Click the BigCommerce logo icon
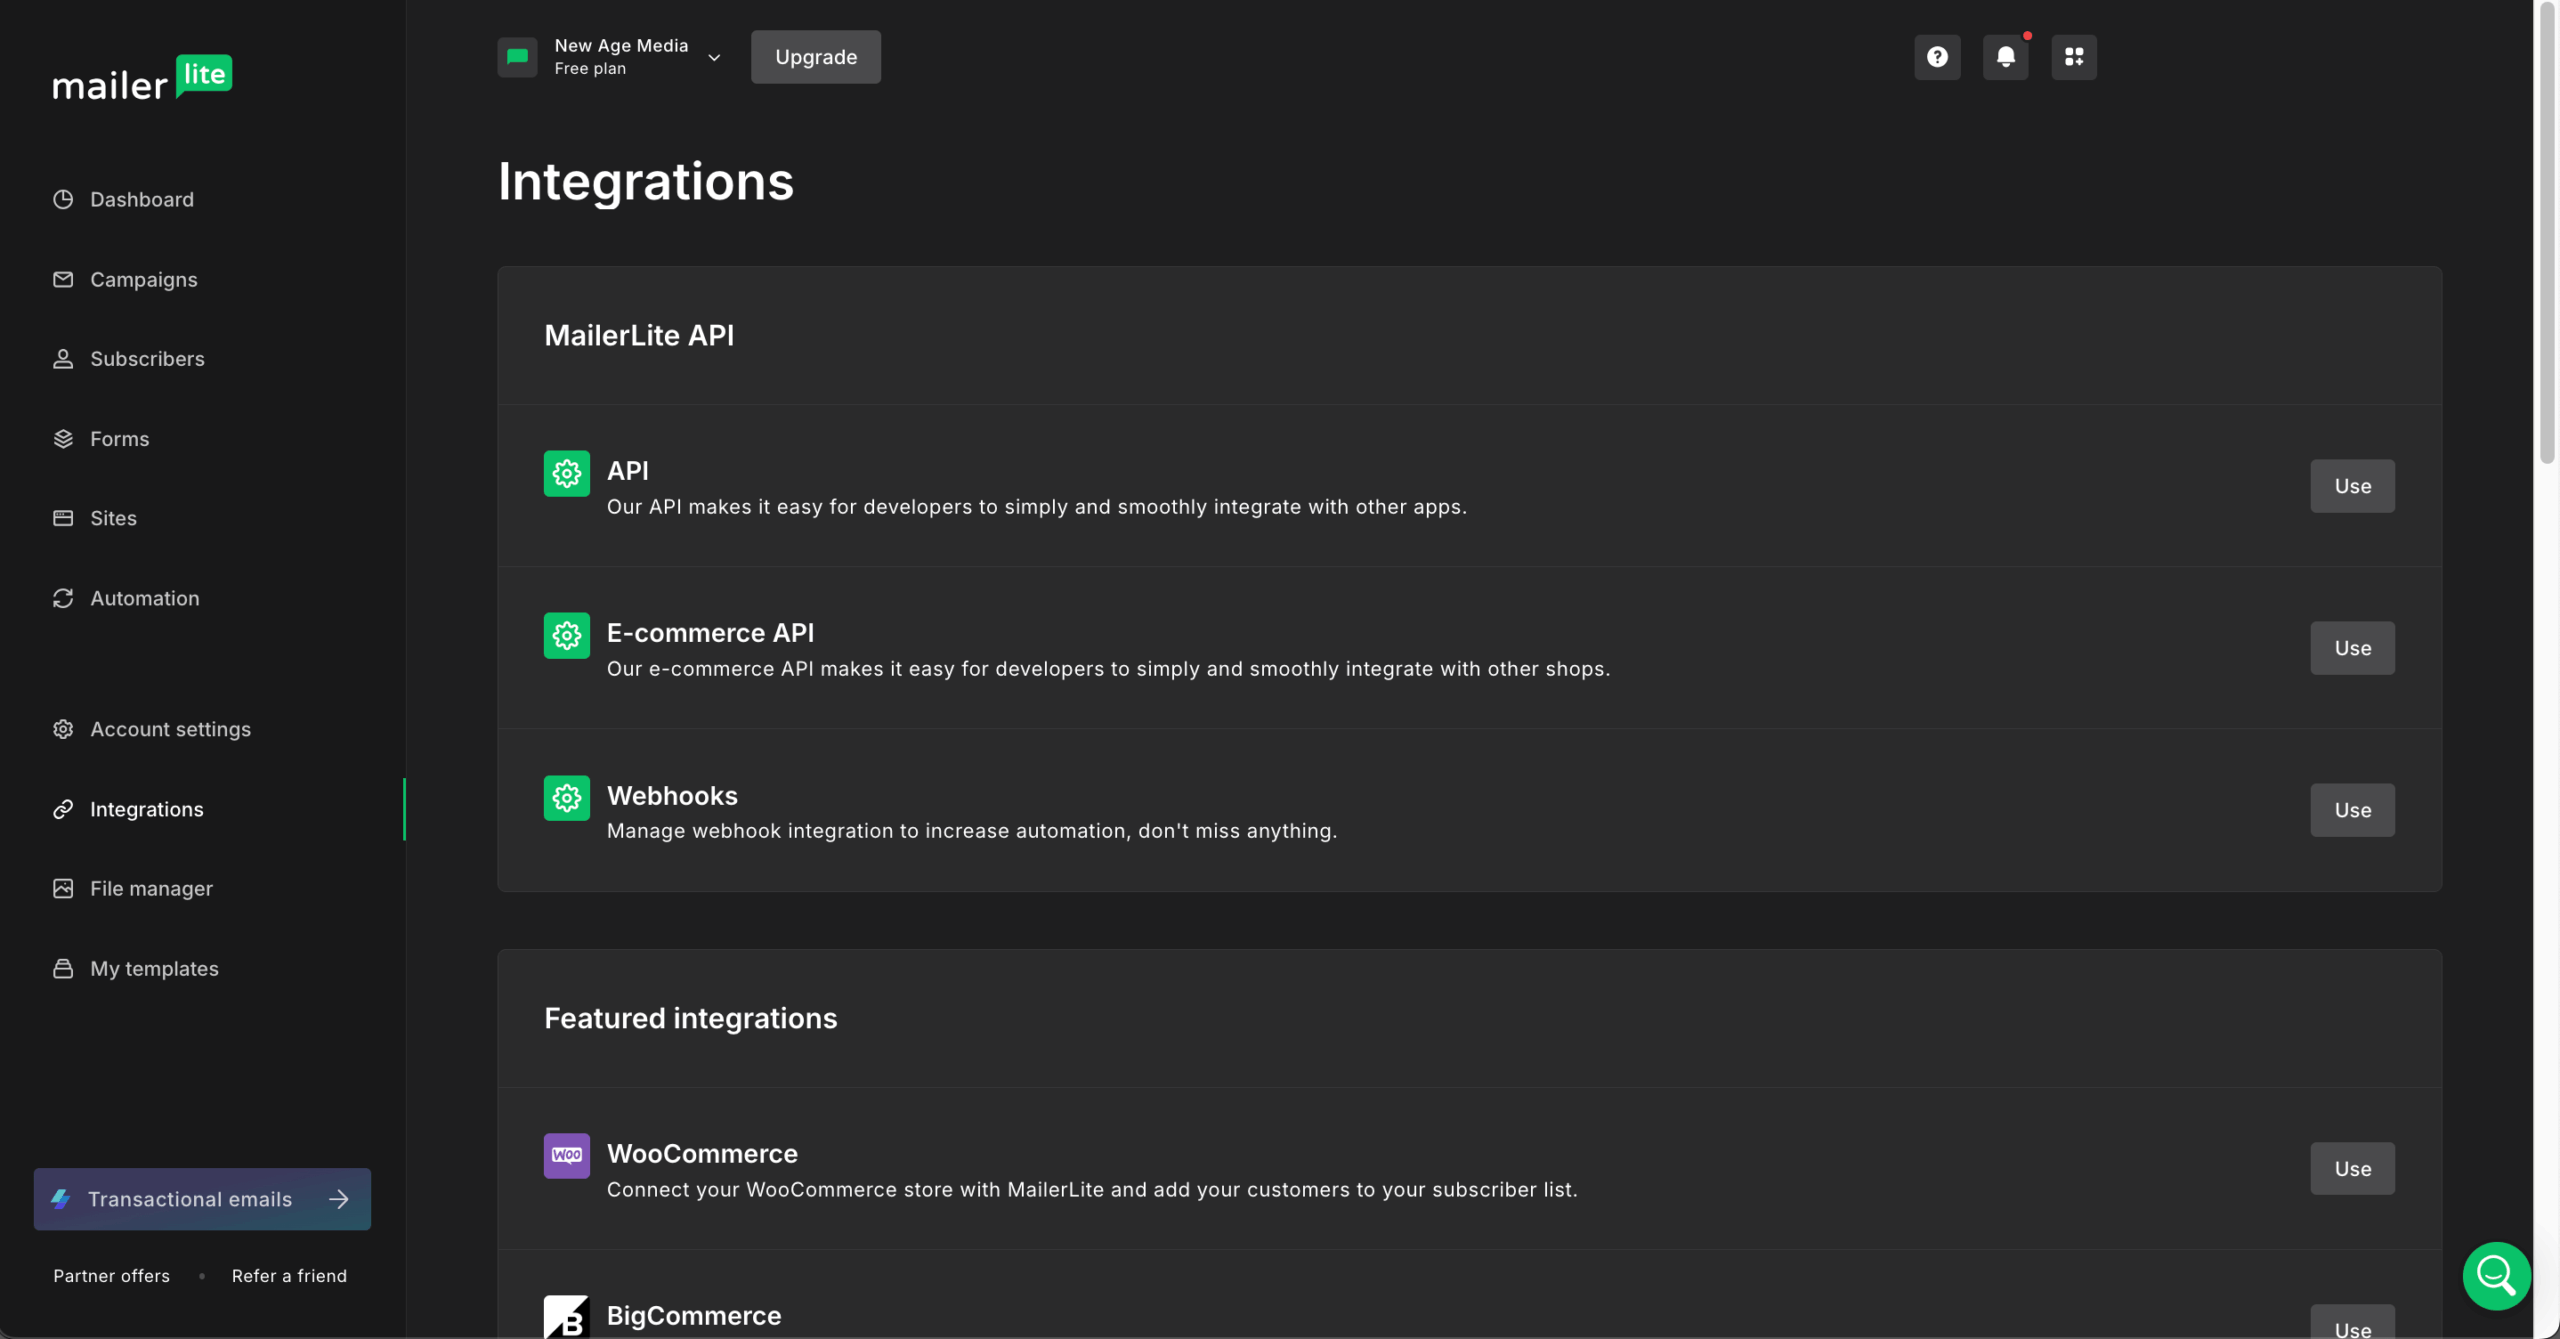The width and height of the screenshot is (2560, 1339). [566, 1316]
